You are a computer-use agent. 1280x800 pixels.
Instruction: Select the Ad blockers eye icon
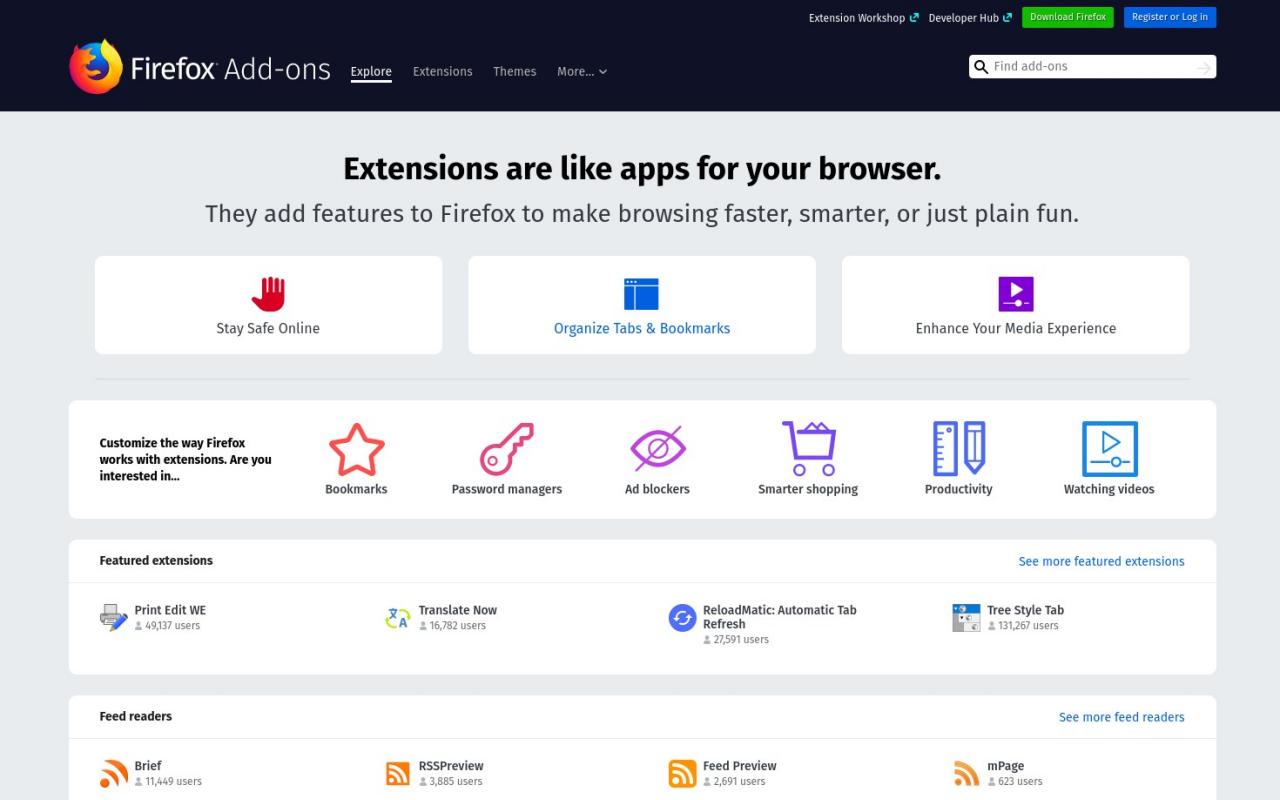click(x=657, y=450)
